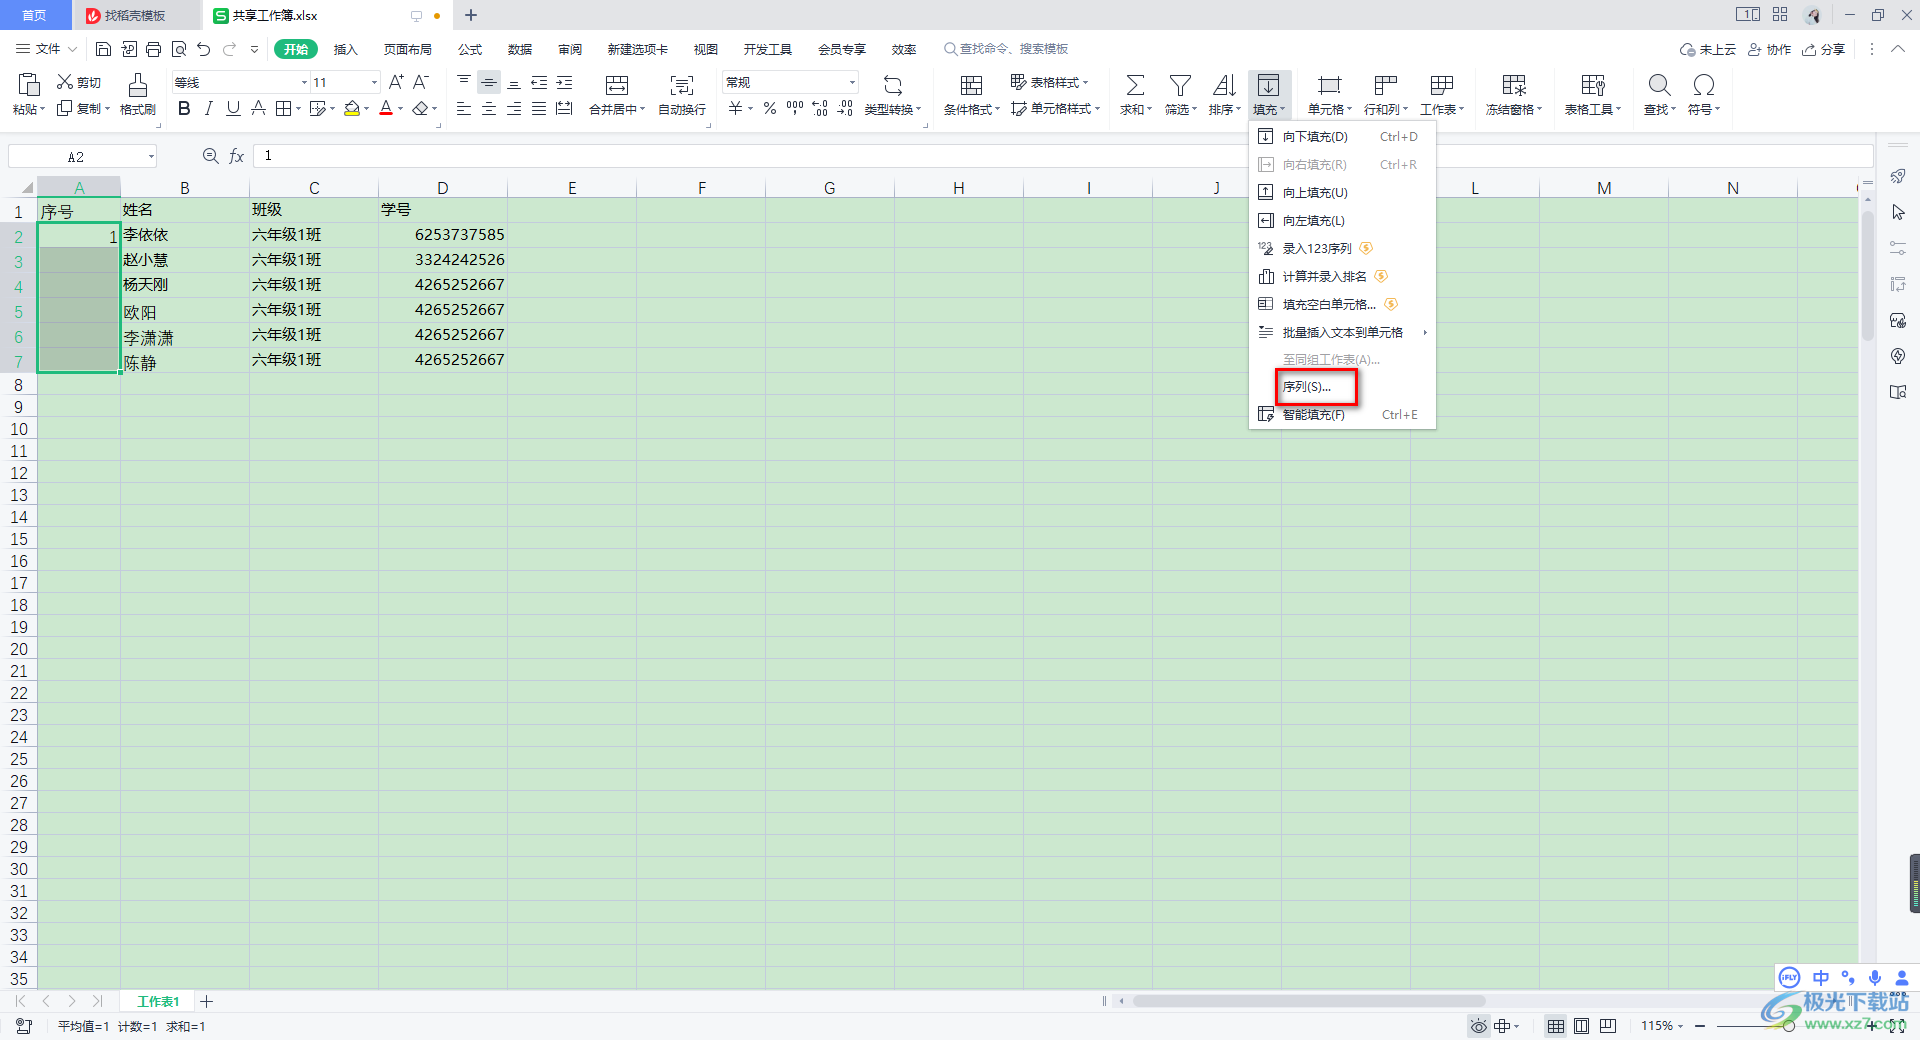Image resolution: width=1920 pixels, height=1040 pixels.
Task: Click the Paste icon in ribbon
Action: (x=29, y=85)
